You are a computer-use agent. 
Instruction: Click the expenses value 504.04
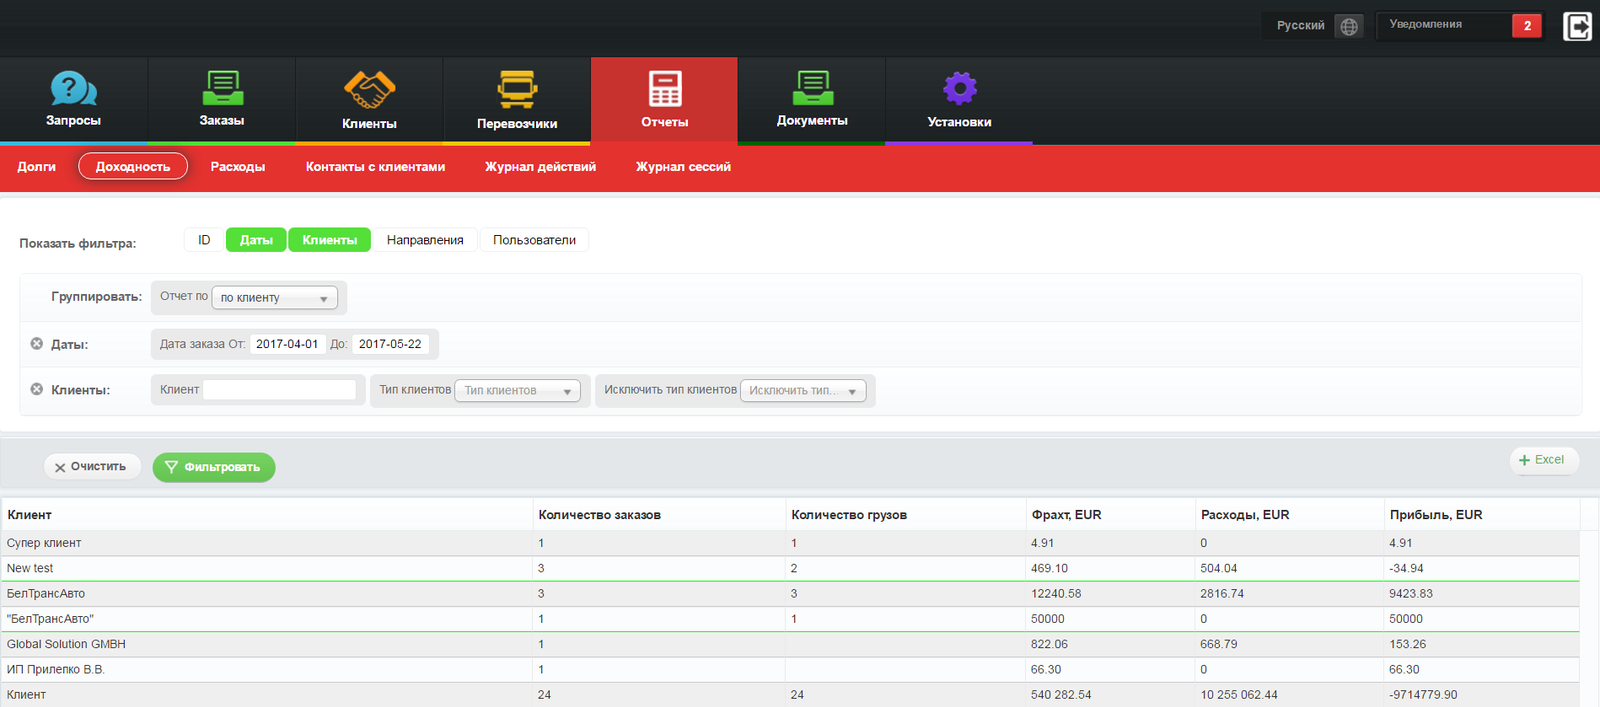(x=1219, y=568)
